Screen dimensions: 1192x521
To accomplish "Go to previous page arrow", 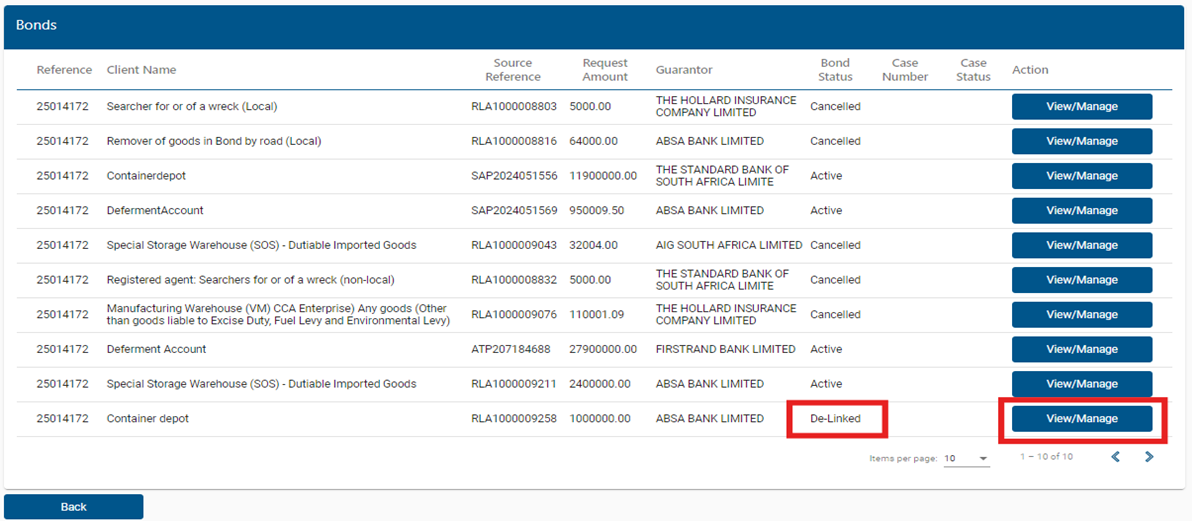I will click(x=1116, y=457).
